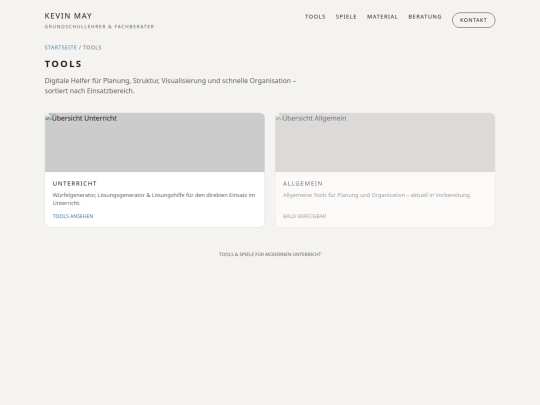Follow the Startseite breadcrumb link
Screen dimensions: 540x405
pyautogui.click(x=61, y=48)
